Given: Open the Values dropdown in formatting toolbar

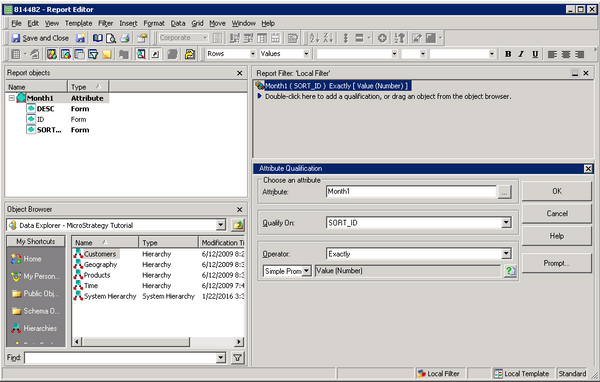Looking at the screenshot, I should (306, 54).
